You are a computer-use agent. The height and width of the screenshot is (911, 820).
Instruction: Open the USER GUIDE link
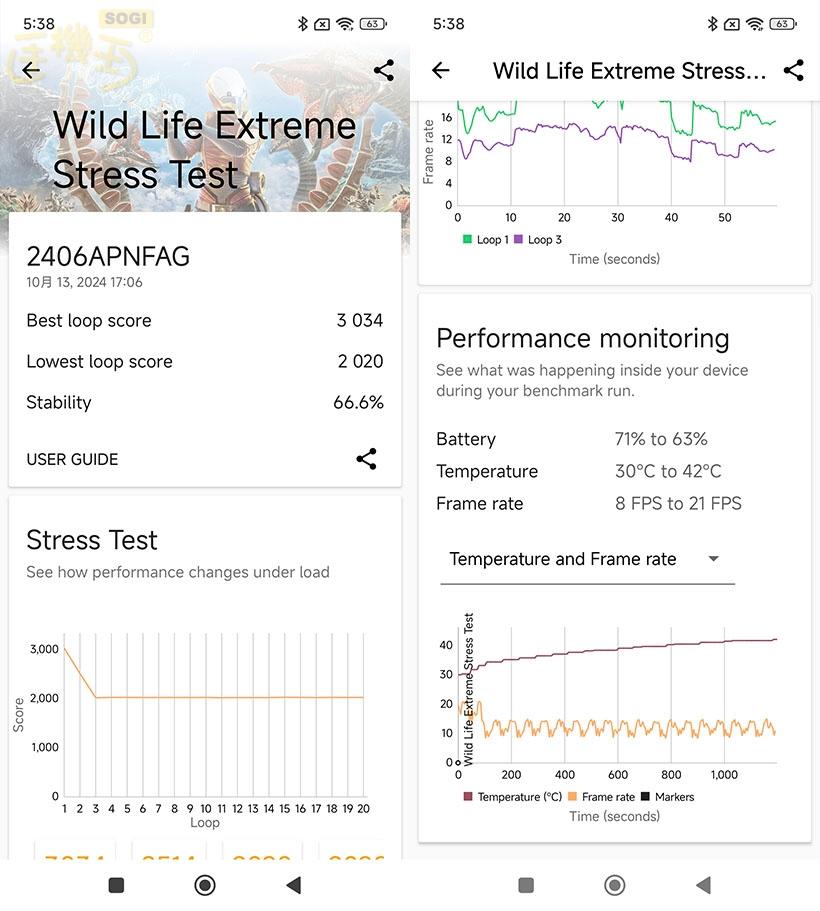(x=72, y=459)
